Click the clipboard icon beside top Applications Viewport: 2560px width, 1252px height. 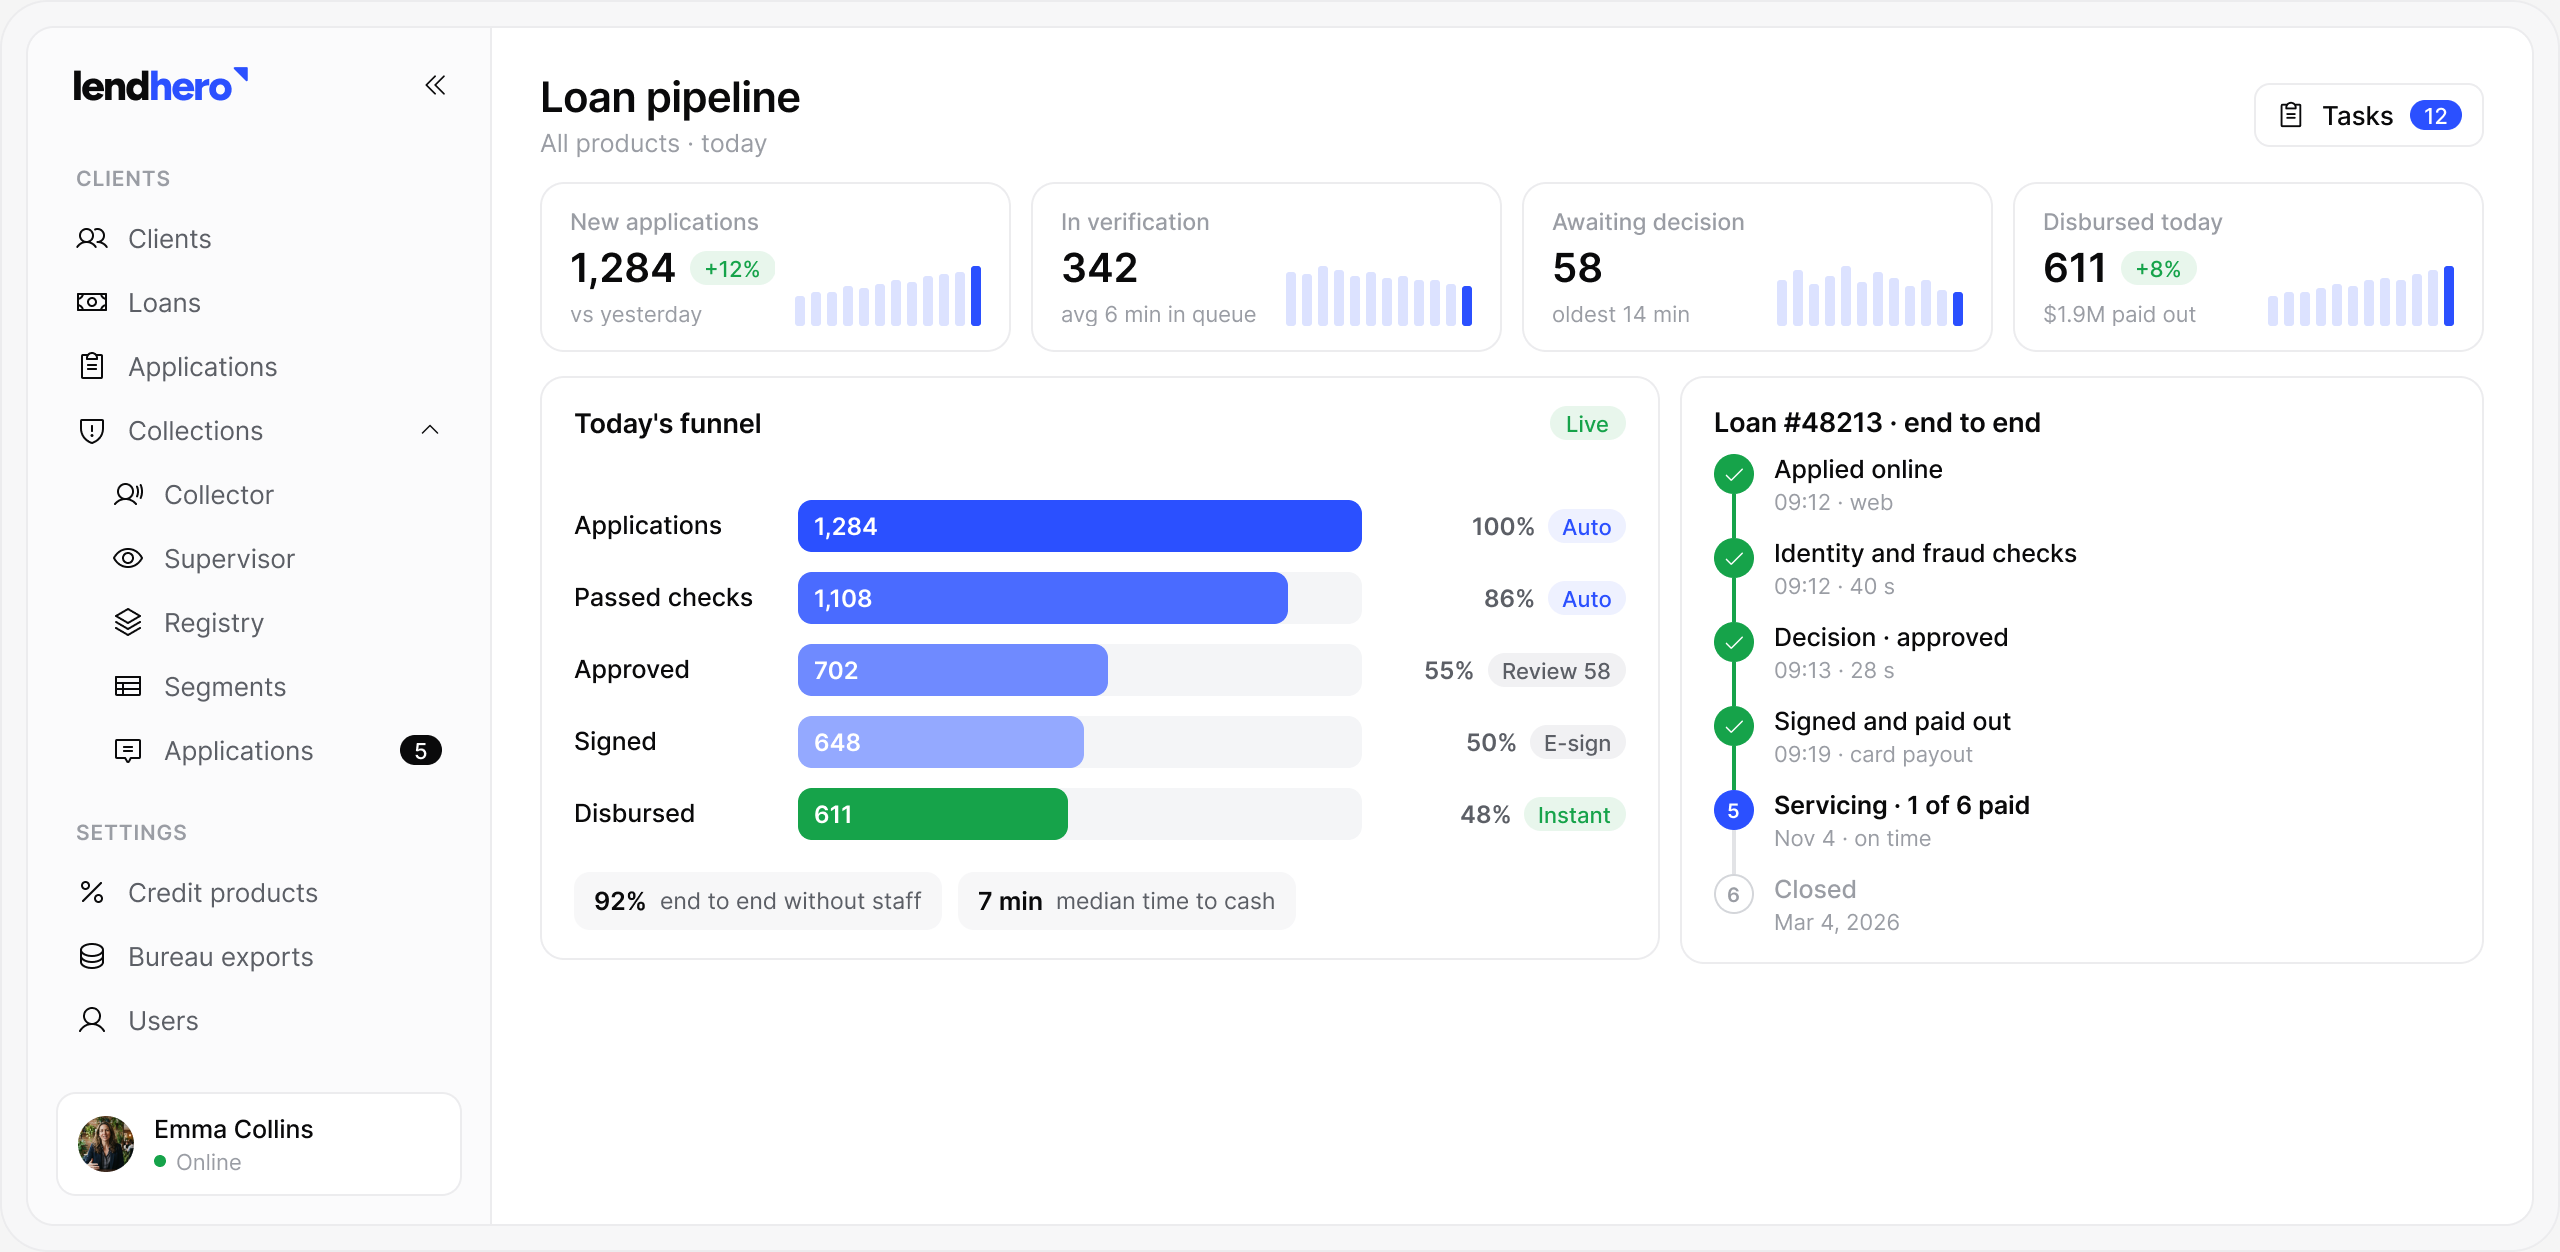92,367
